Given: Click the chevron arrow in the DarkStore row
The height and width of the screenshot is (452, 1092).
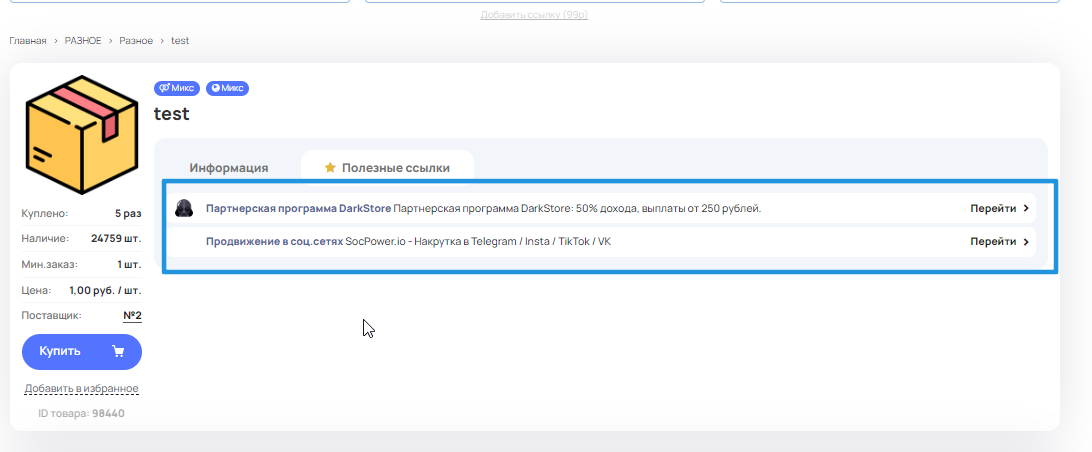Looking at the screenshot, I should pyautogui.click(x=1026, y=209).
